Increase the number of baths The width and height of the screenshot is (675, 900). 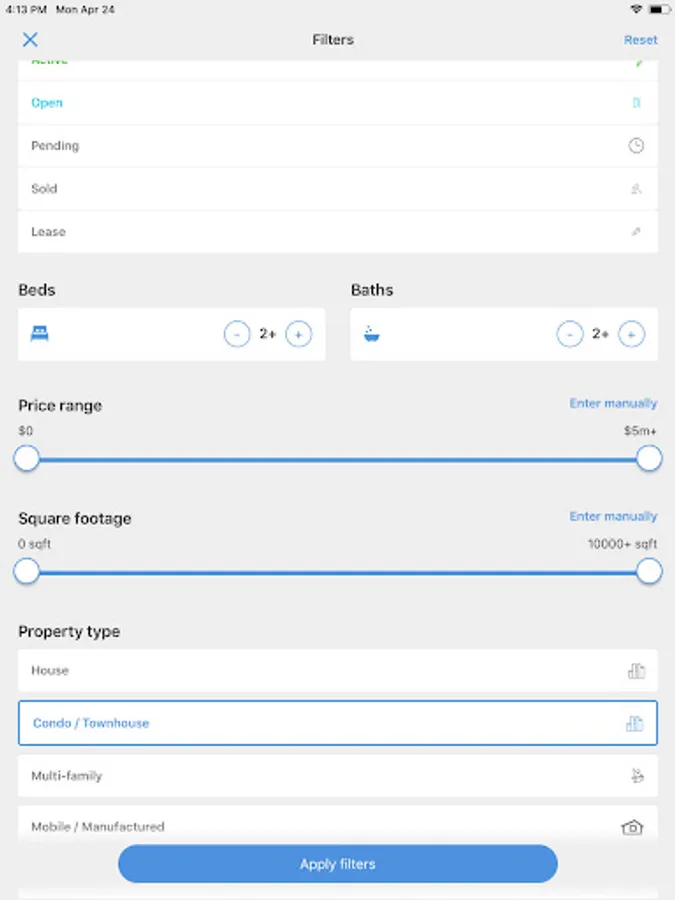631,335
